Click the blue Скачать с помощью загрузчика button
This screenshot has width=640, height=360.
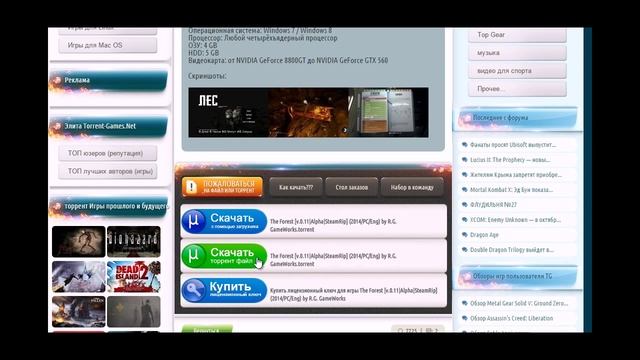[x=224, y=222]
